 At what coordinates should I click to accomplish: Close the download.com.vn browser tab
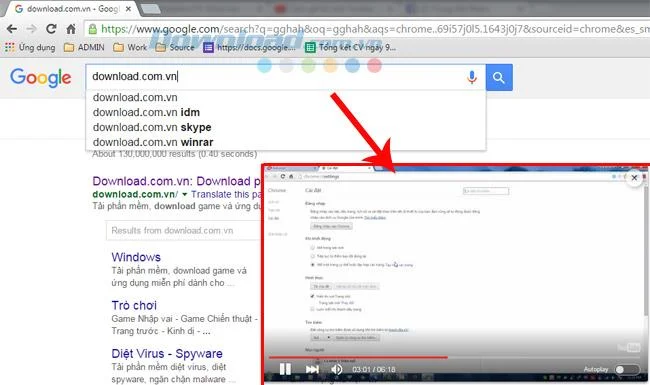coord(129,8)
